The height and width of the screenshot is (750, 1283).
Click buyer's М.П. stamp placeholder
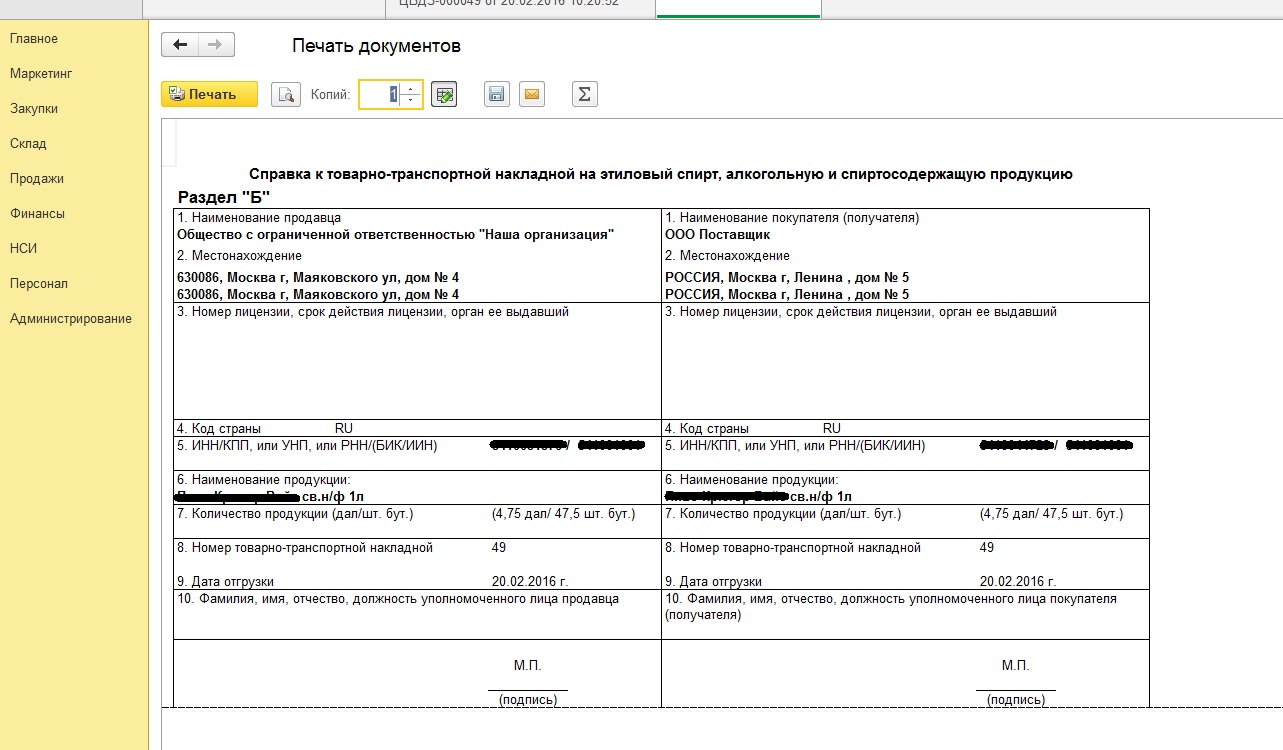1015,665
